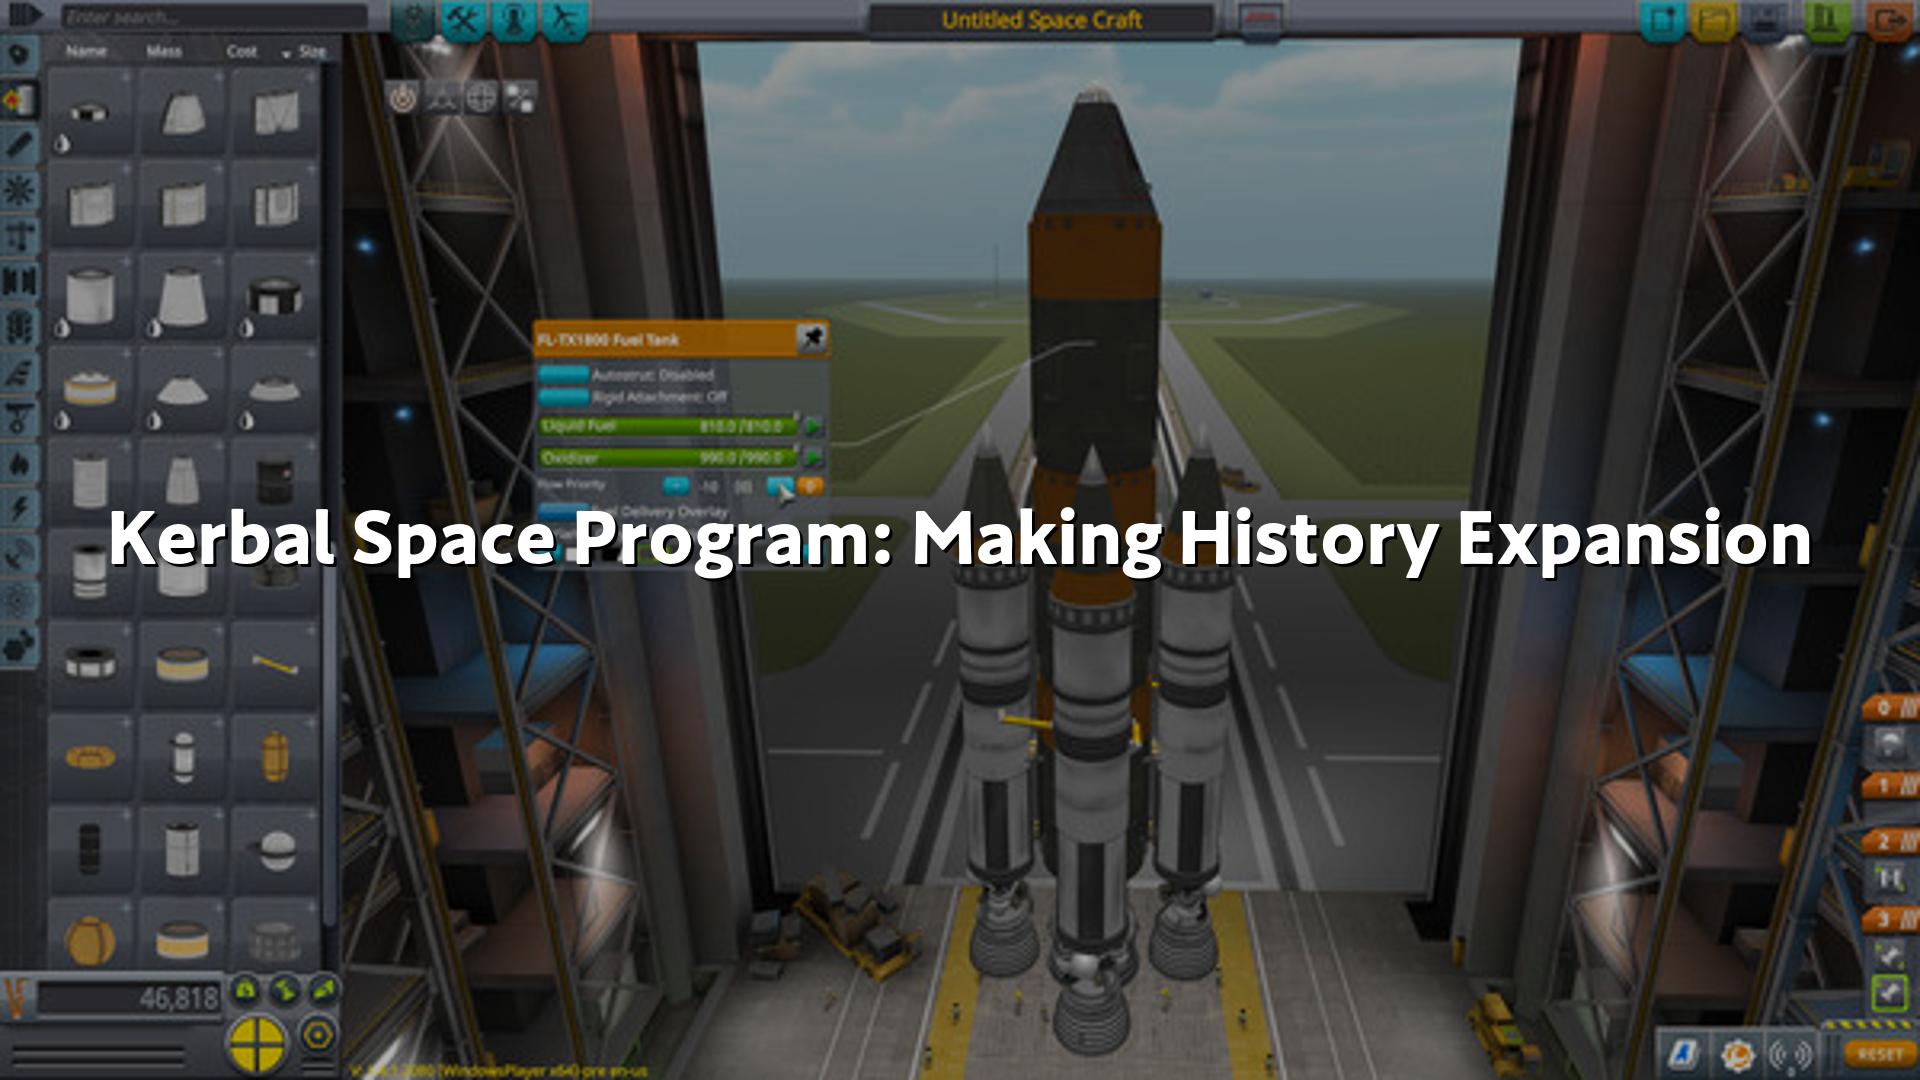Open the Coupling parts category
Image resolution: width=1920 pixels, height=1080 pixels.
tap(19, 282)
